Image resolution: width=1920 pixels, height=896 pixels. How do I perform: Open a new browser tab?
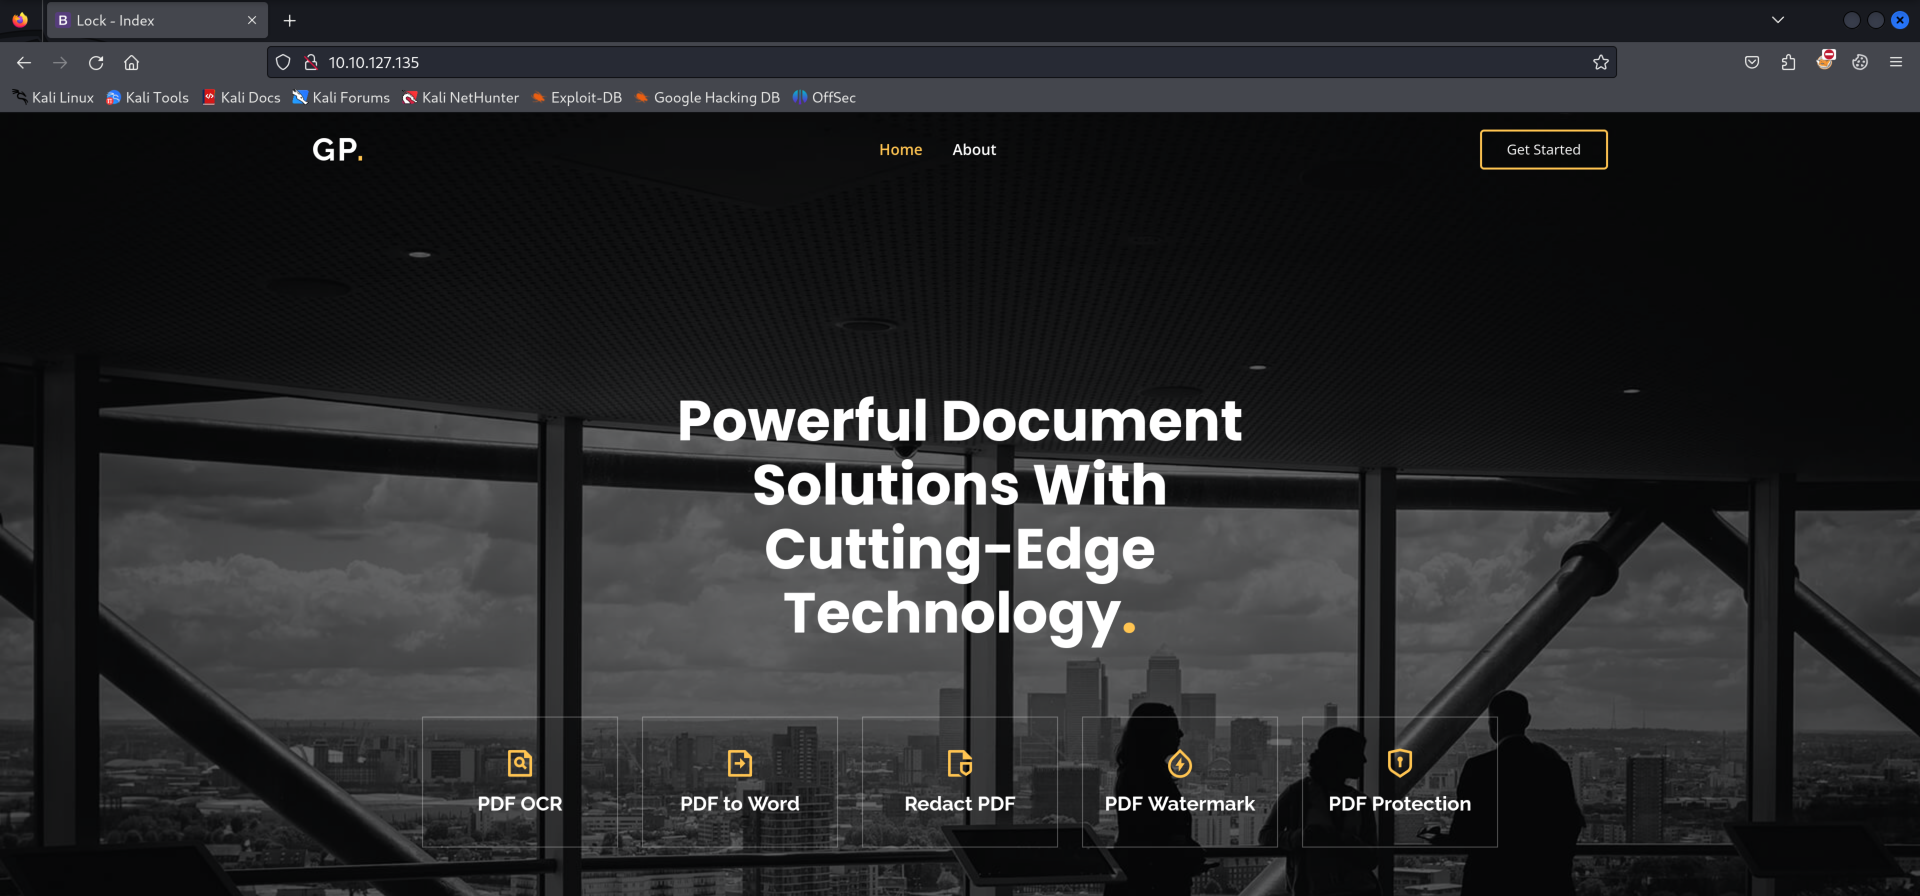(290, 20)
